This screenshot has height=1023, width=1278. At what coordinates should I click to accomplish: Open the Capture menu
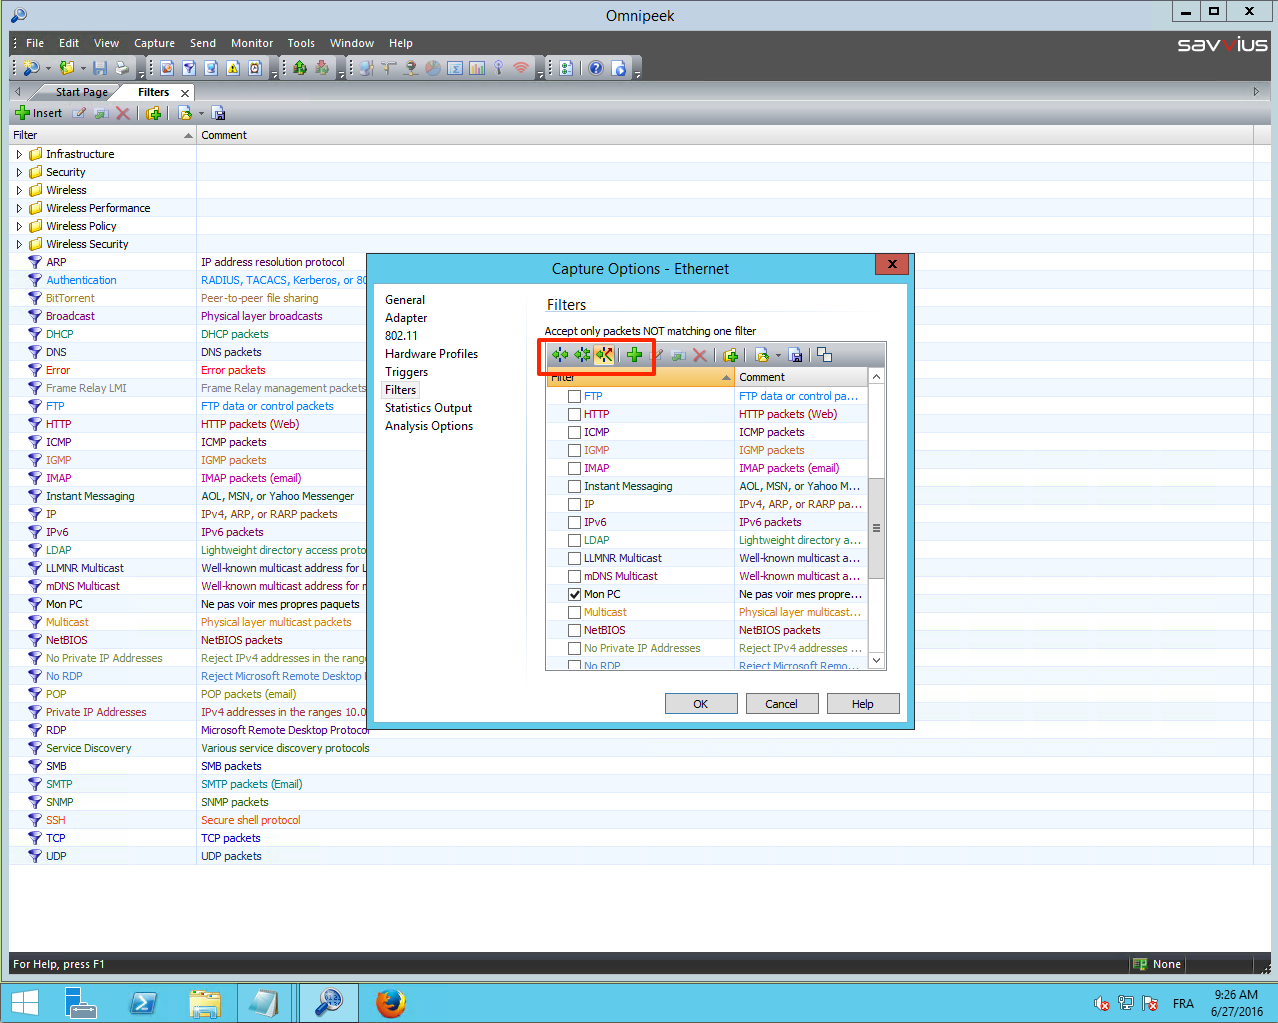click(154, 43)
